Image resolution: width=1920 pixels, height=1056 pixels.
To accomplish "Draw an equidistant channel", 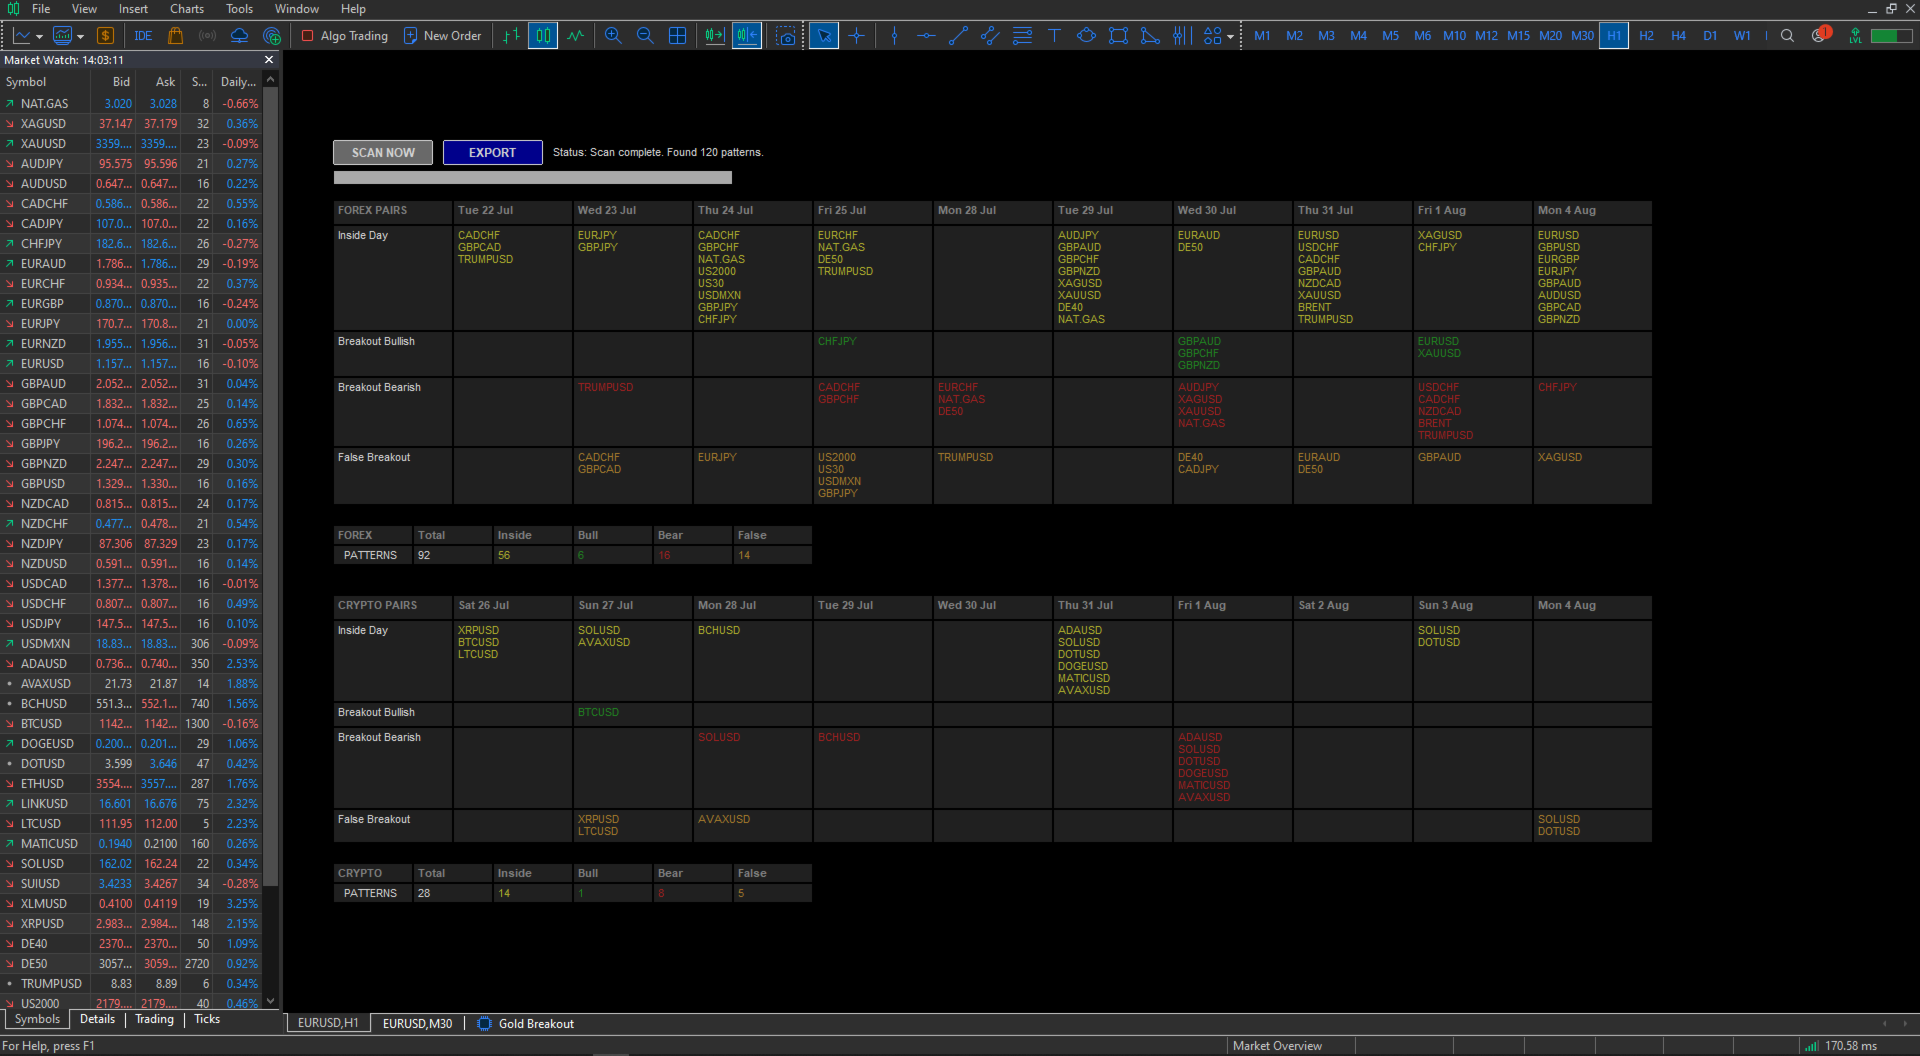I will (x=990, y=36).
